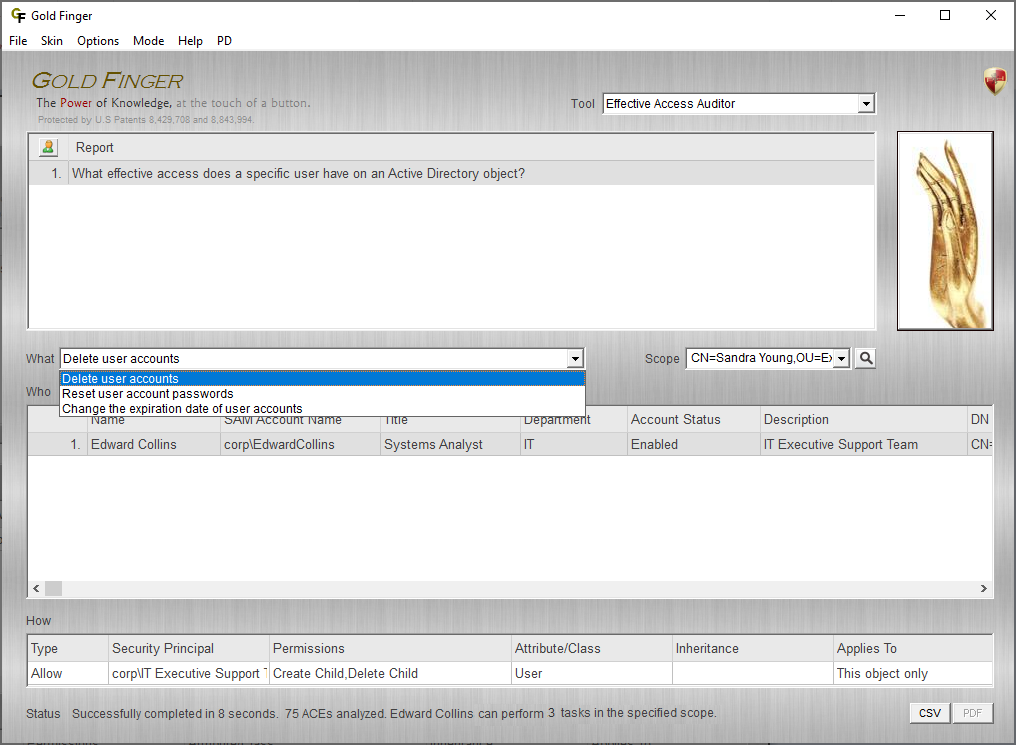Viewport: 1016px width, 745px height.
Task: Click the right arrow of horizontal scrollbar
Action: click(984, 588)
